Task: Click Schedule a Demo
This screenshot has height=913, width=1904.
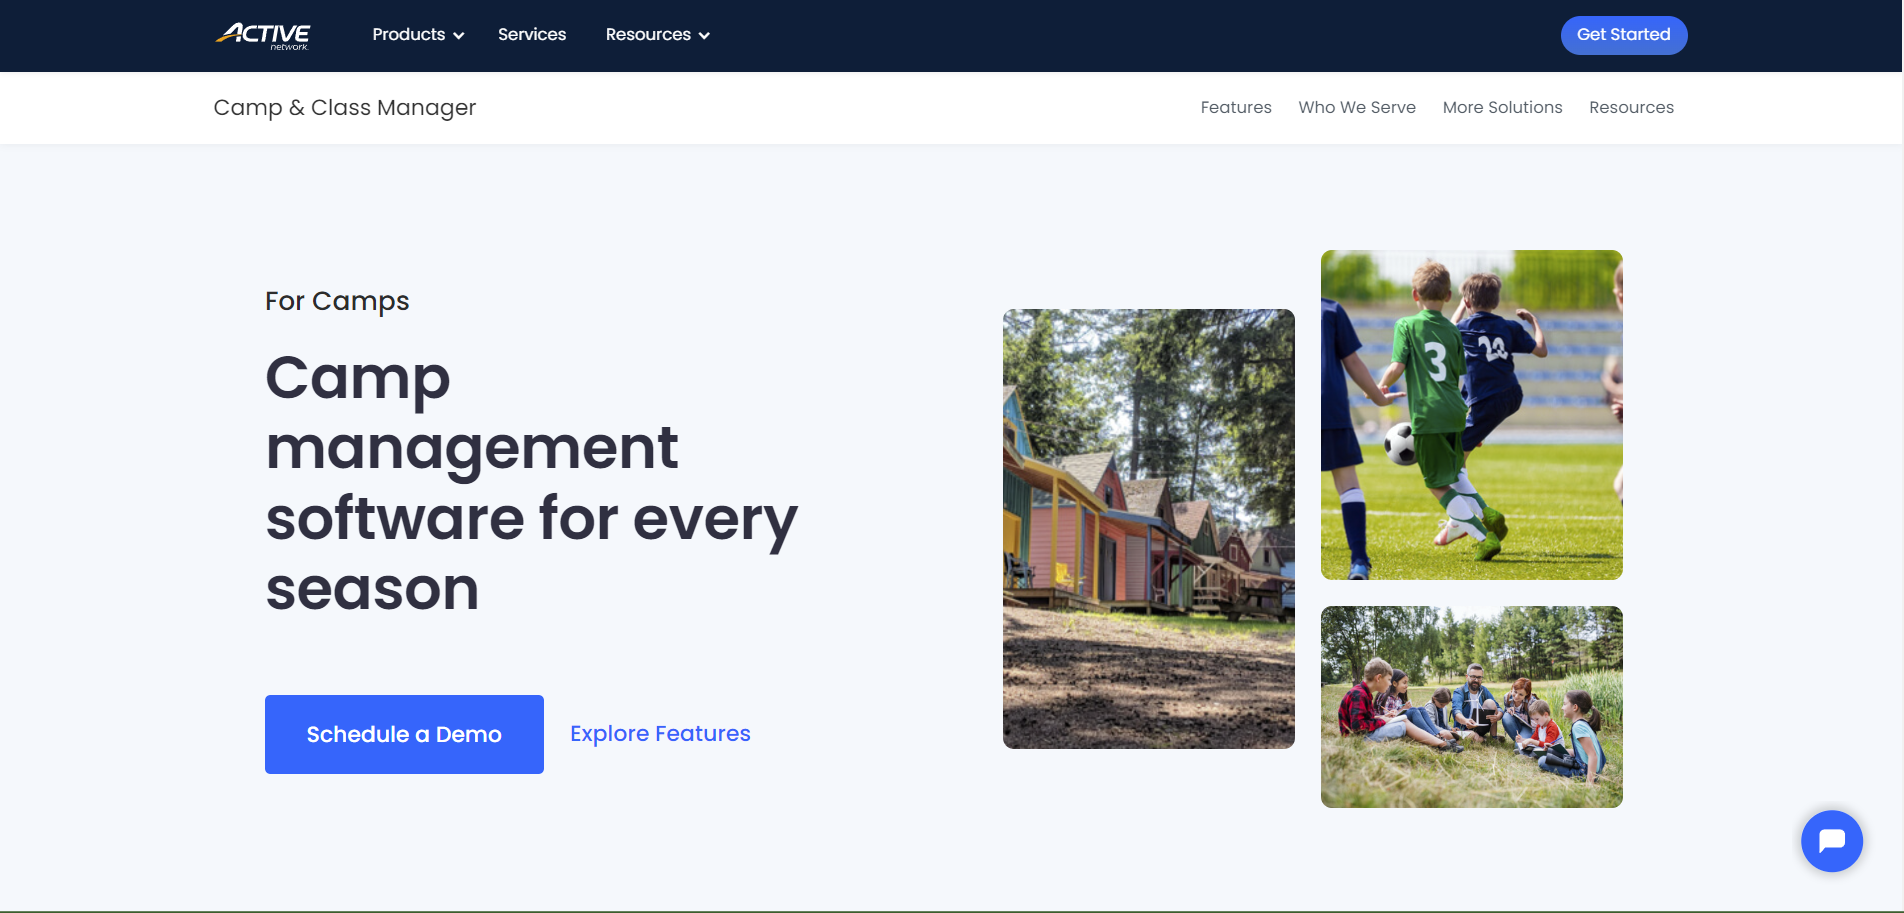Action: [403, 733]
